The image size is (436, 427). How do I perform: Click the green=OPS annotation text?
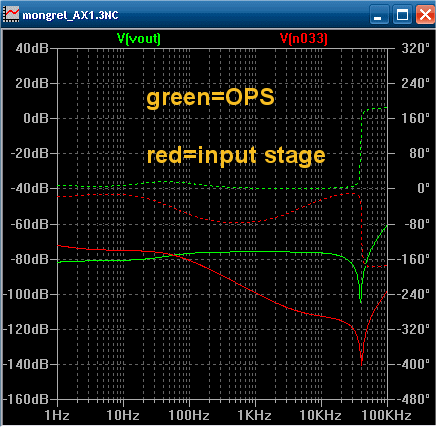(x=210, y=98)
